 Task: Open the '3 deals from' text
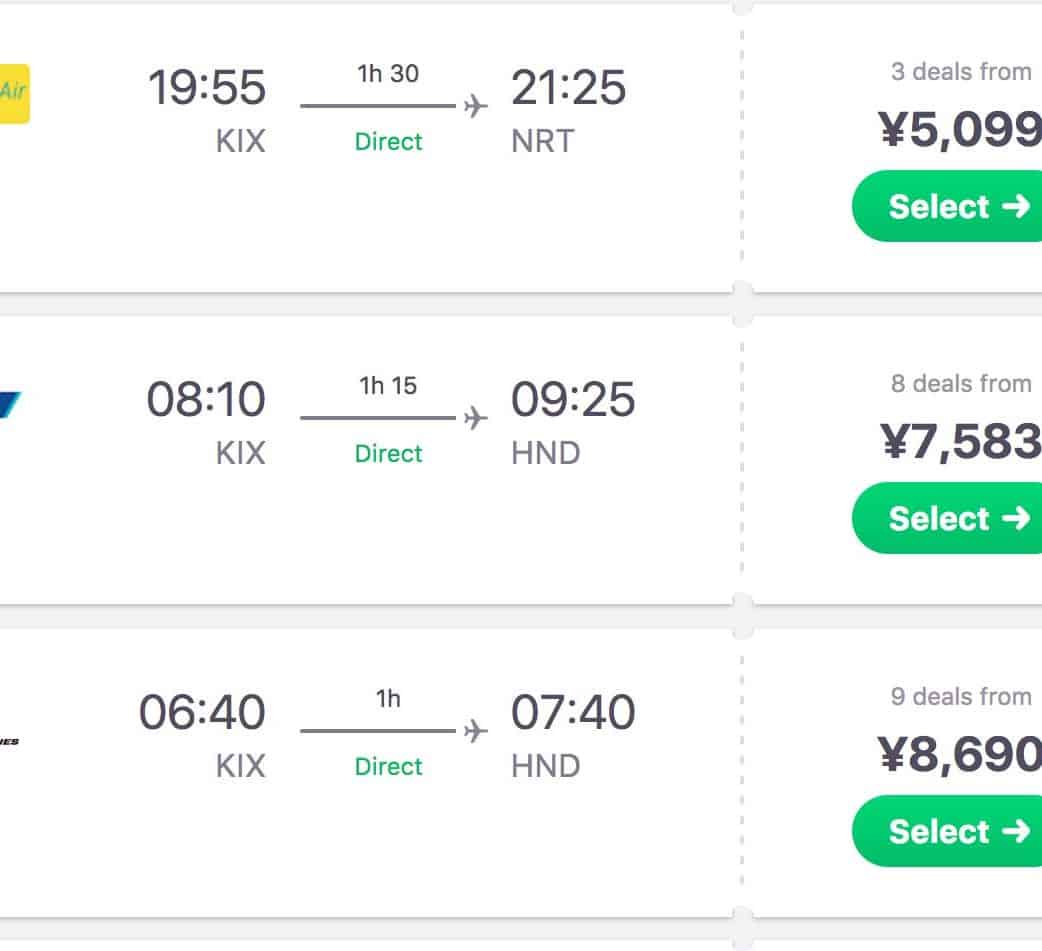[960, 72]
